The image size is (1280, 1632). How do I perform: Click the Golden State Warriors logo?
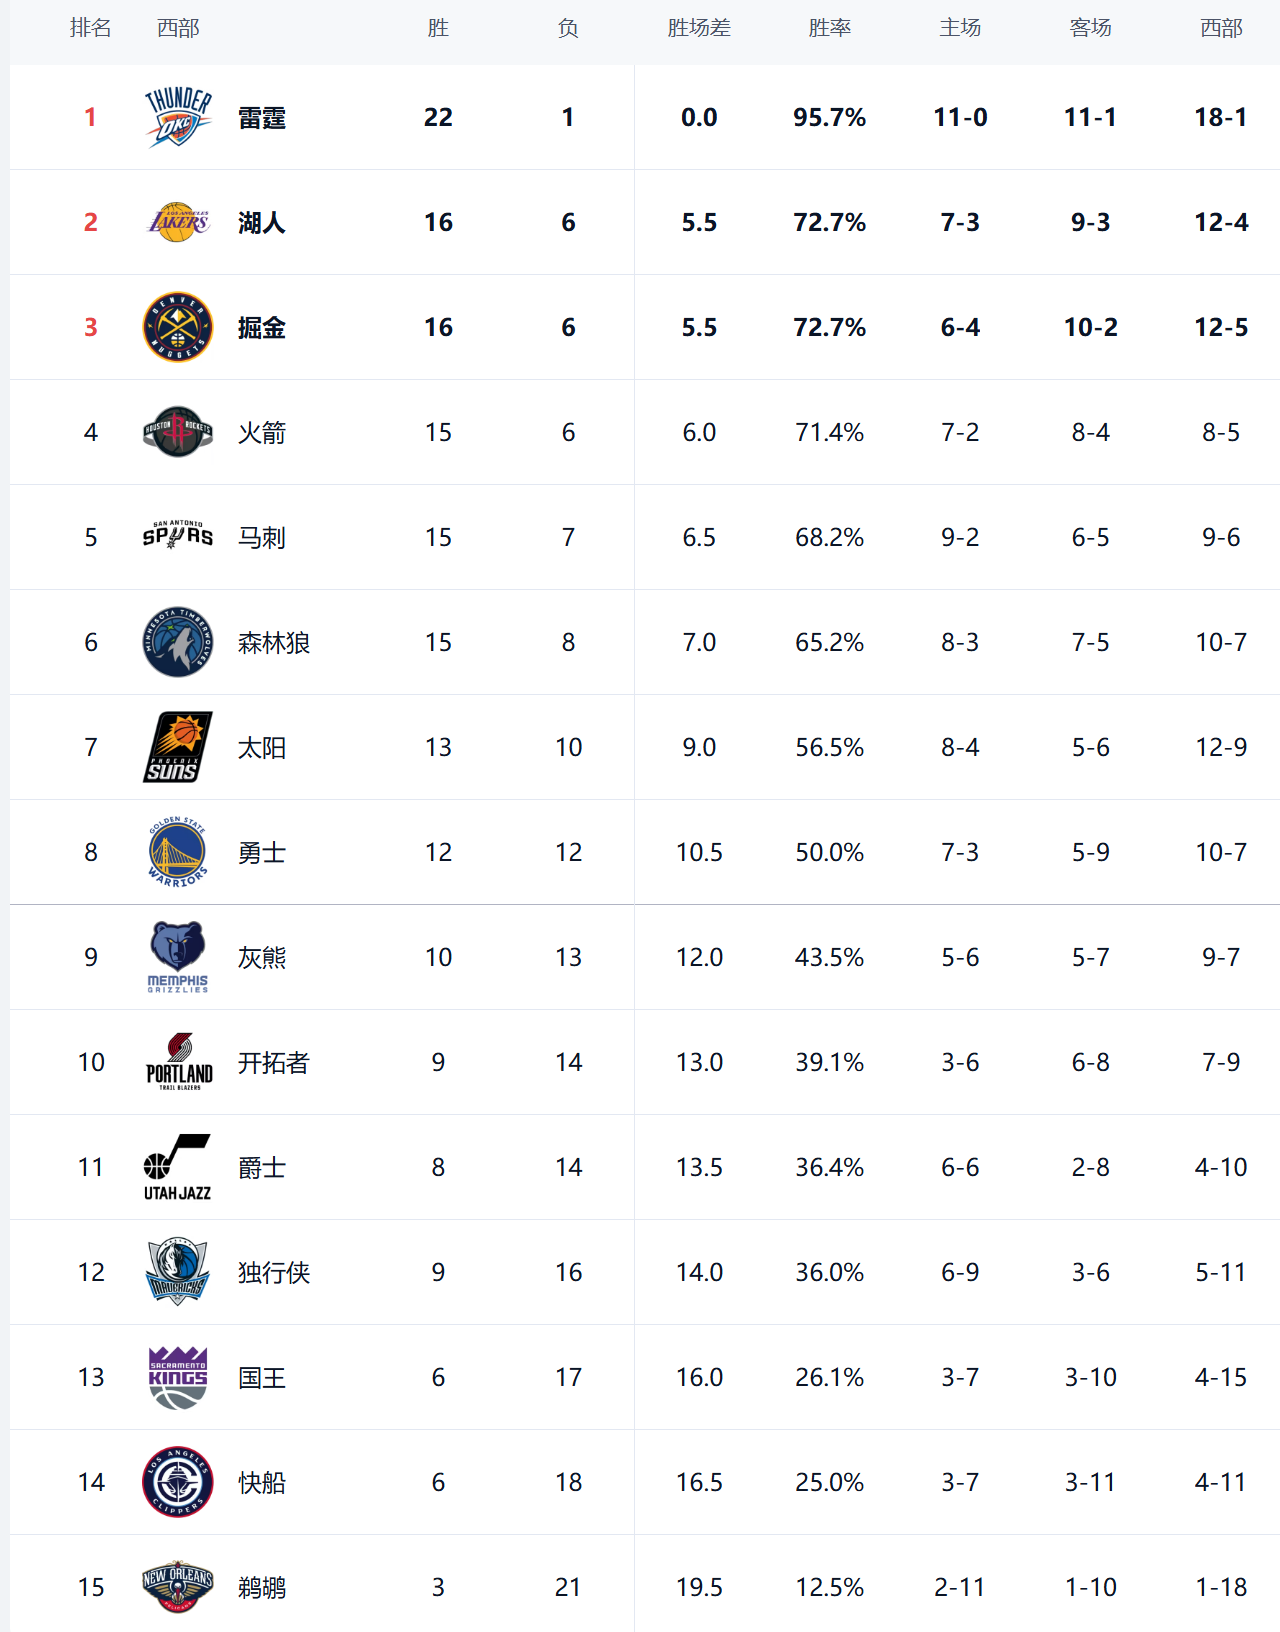(x=178, y=852)
